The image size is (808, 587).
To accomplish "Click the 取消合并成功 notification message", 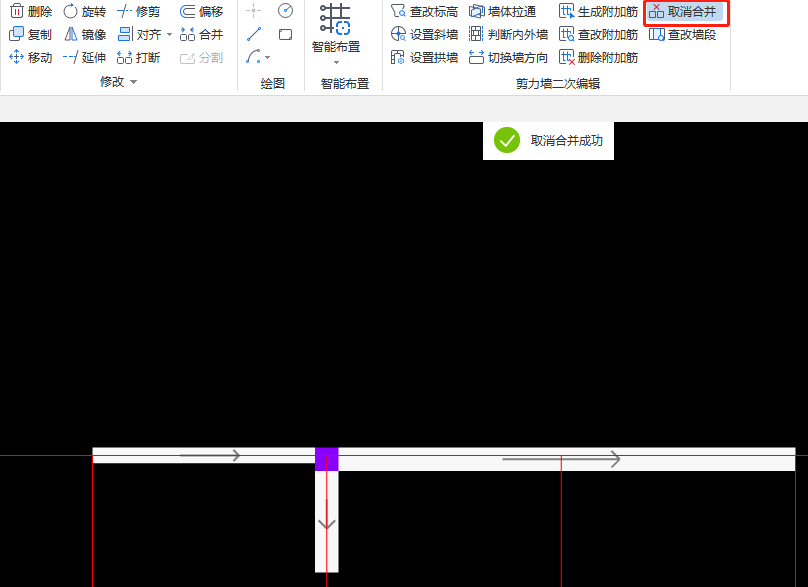I will [548, 141].
